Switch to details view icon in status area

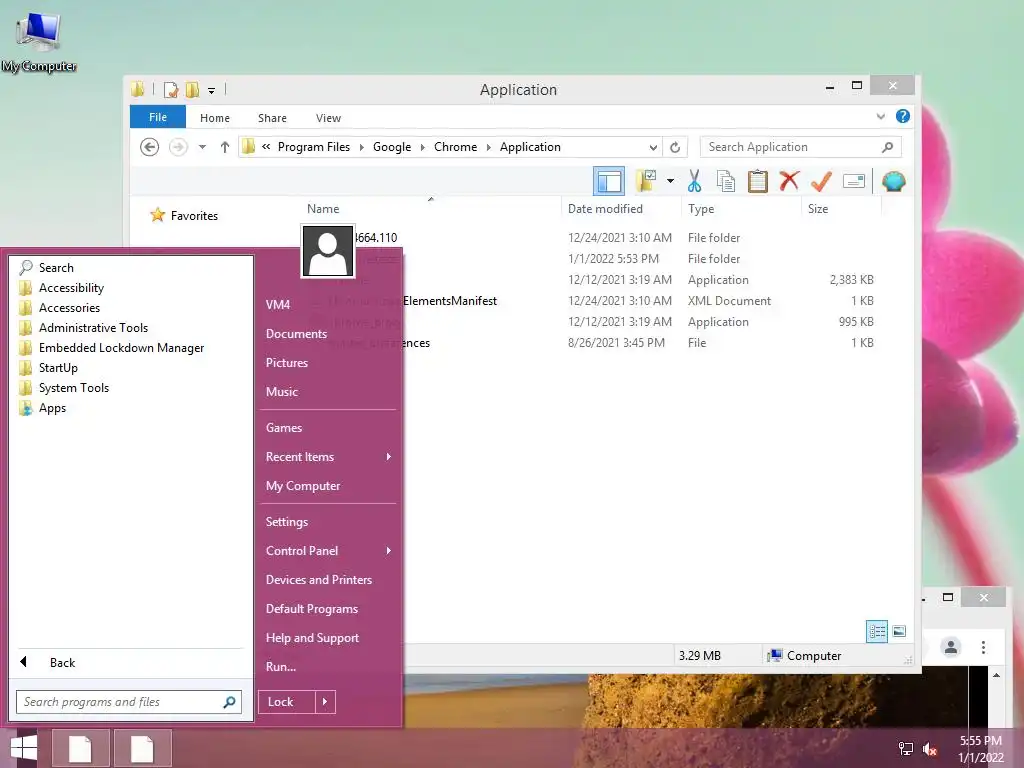pos(877,631)
